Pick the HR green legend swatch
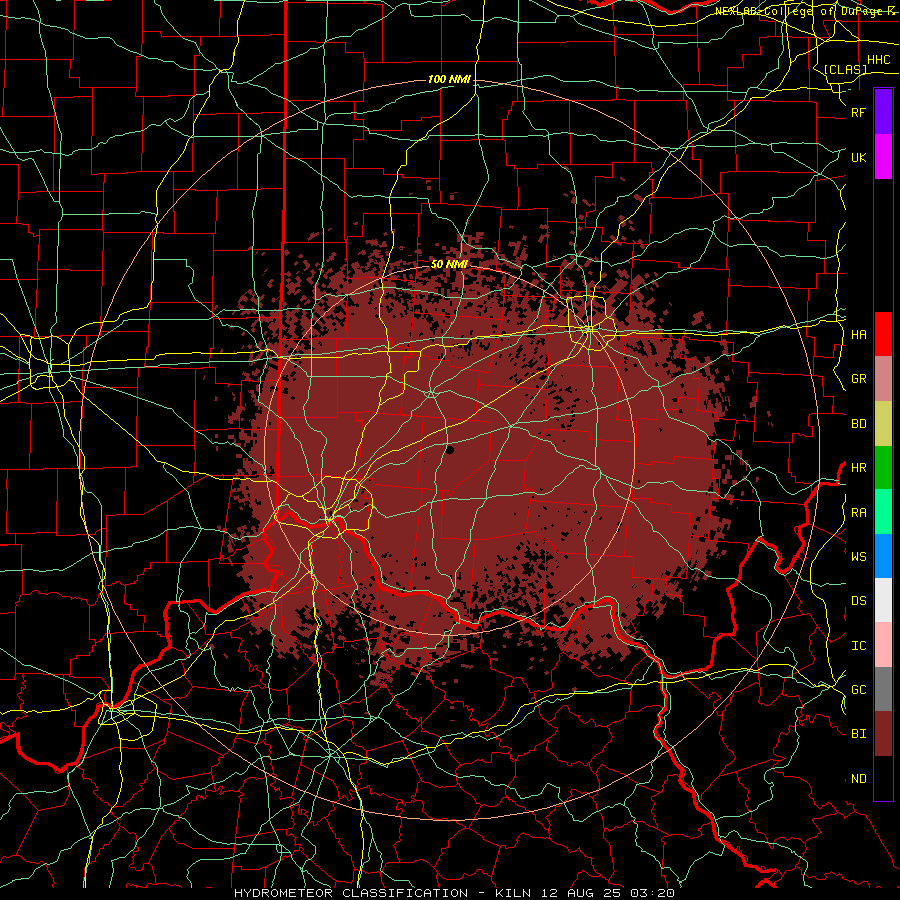 coord(883,468)
